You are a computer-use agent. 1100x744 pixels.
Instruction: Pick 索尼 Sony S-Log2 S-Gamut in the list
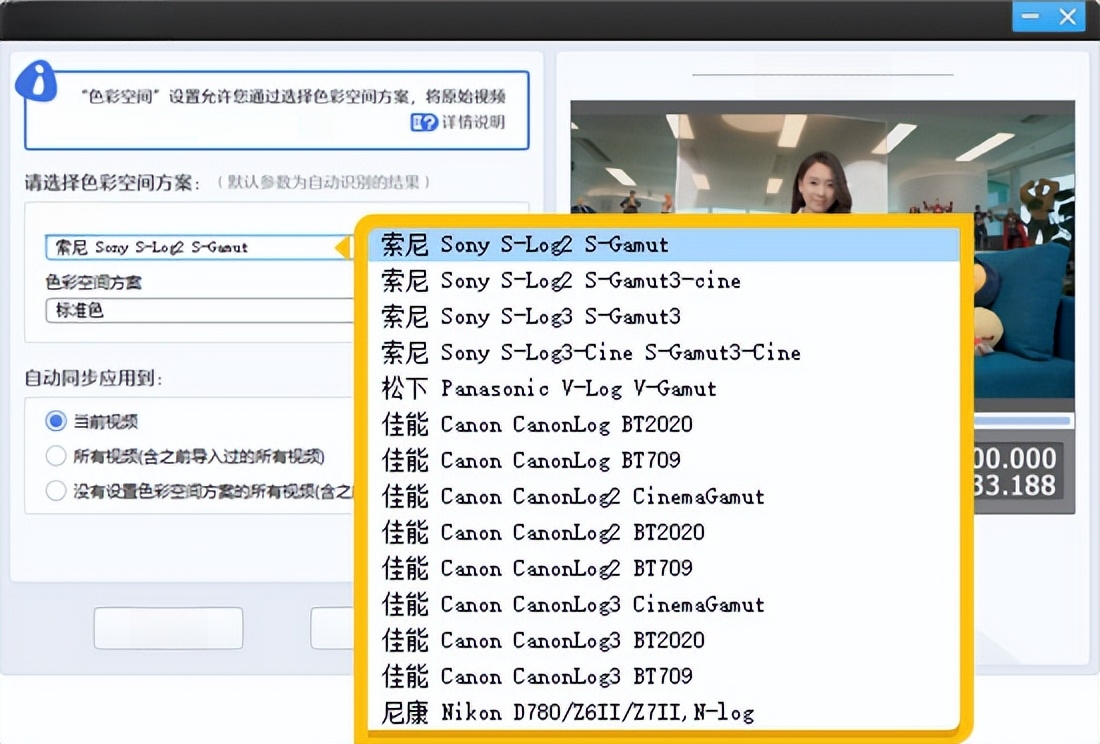664,245
